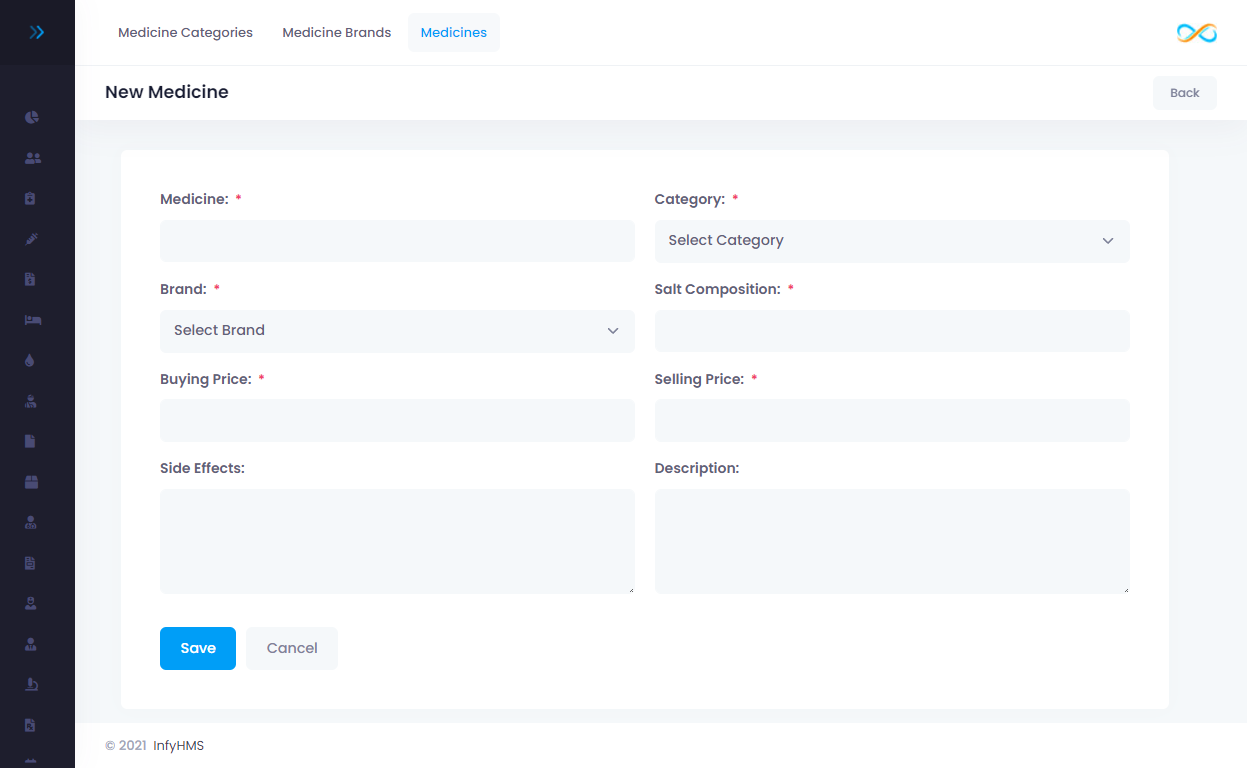Image resolution: width=1247 pixels, height=768 pixels.
Task: Expand the Select Brand dropdown
Action: click(397, 331)
